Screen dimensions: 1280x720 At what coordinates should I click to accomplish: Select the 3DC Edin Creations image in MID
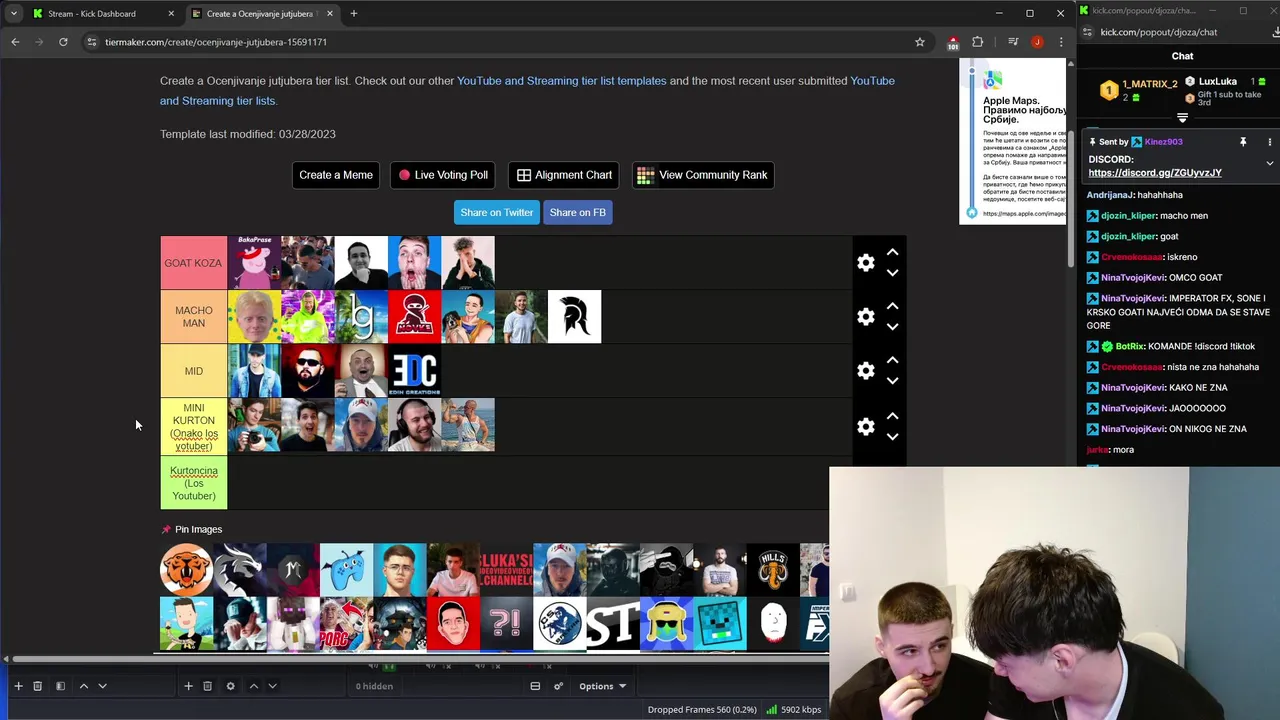click(x=415, y=371)
